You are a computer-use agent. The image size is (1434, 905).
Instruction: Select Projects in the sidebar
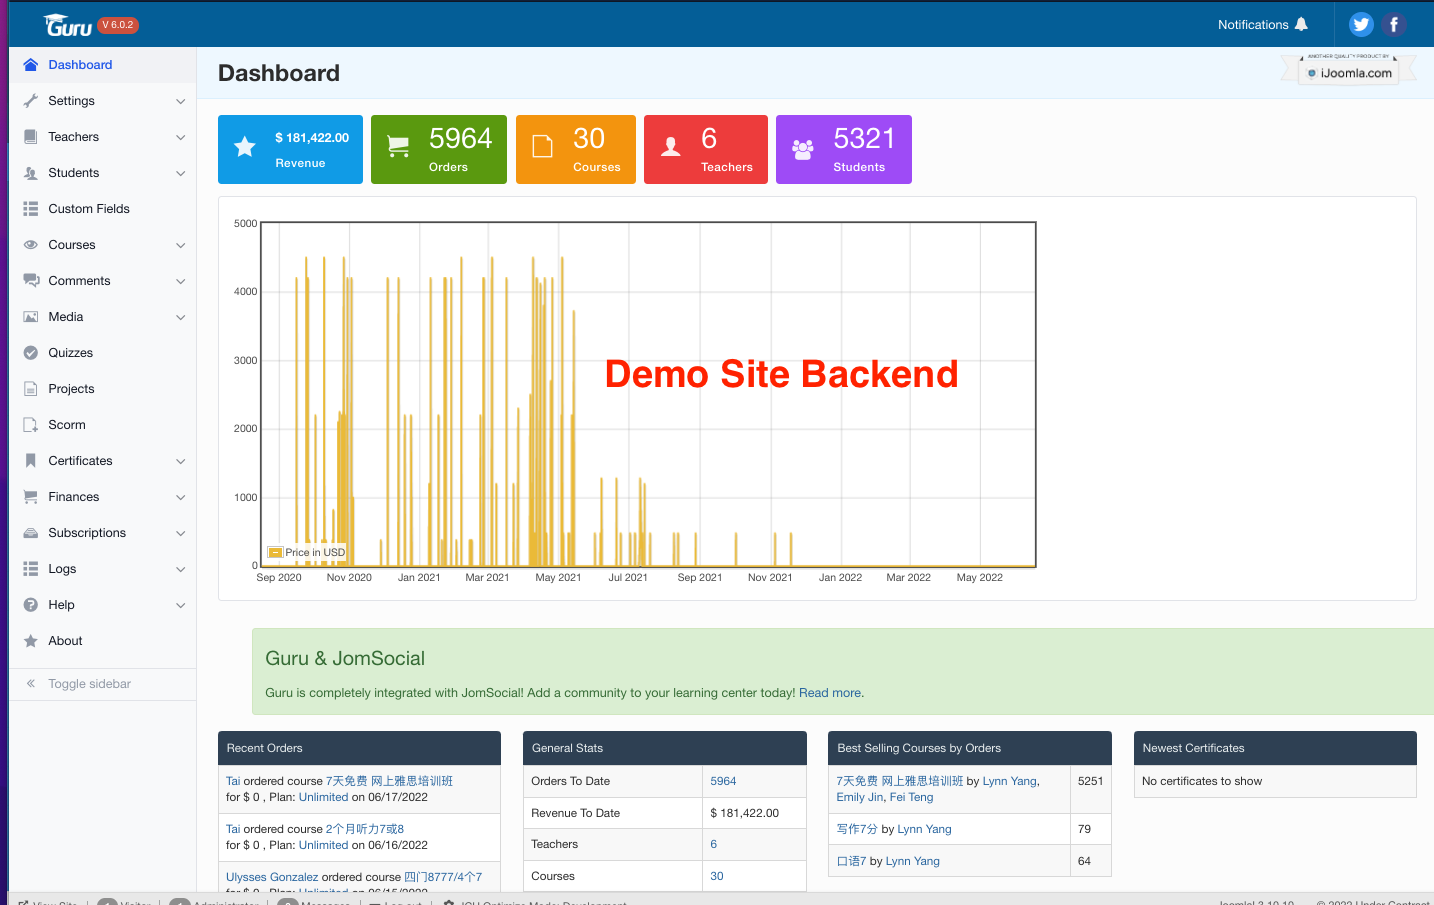point(71,389)
